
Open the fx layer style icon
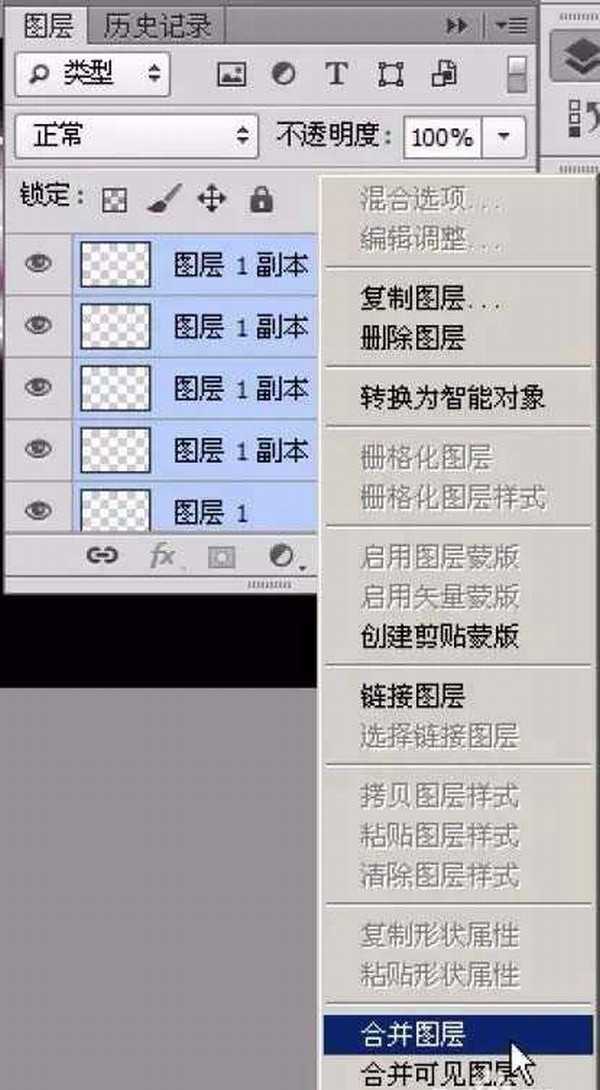[x=162, y=555]
